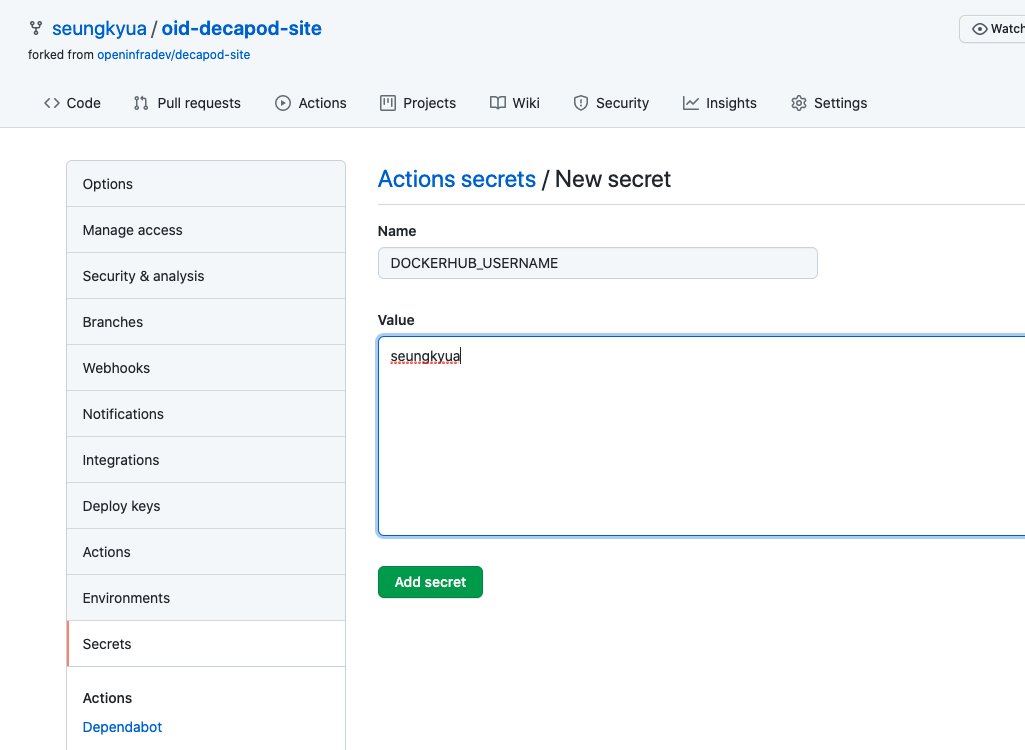Select Secrets in the sidebar
This screenshot has width=1025, height=750.
[x=206, y=644]
